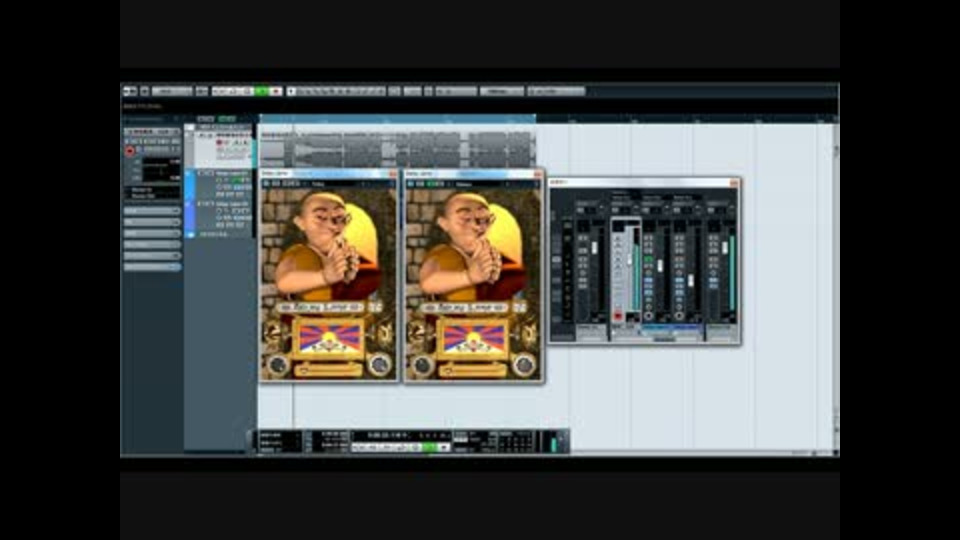Image resolution: width=960 pixels, height=540 pixels.
Task: Toggle the fourth mixer channel's round monitor button
Action: tap(679, 316)
